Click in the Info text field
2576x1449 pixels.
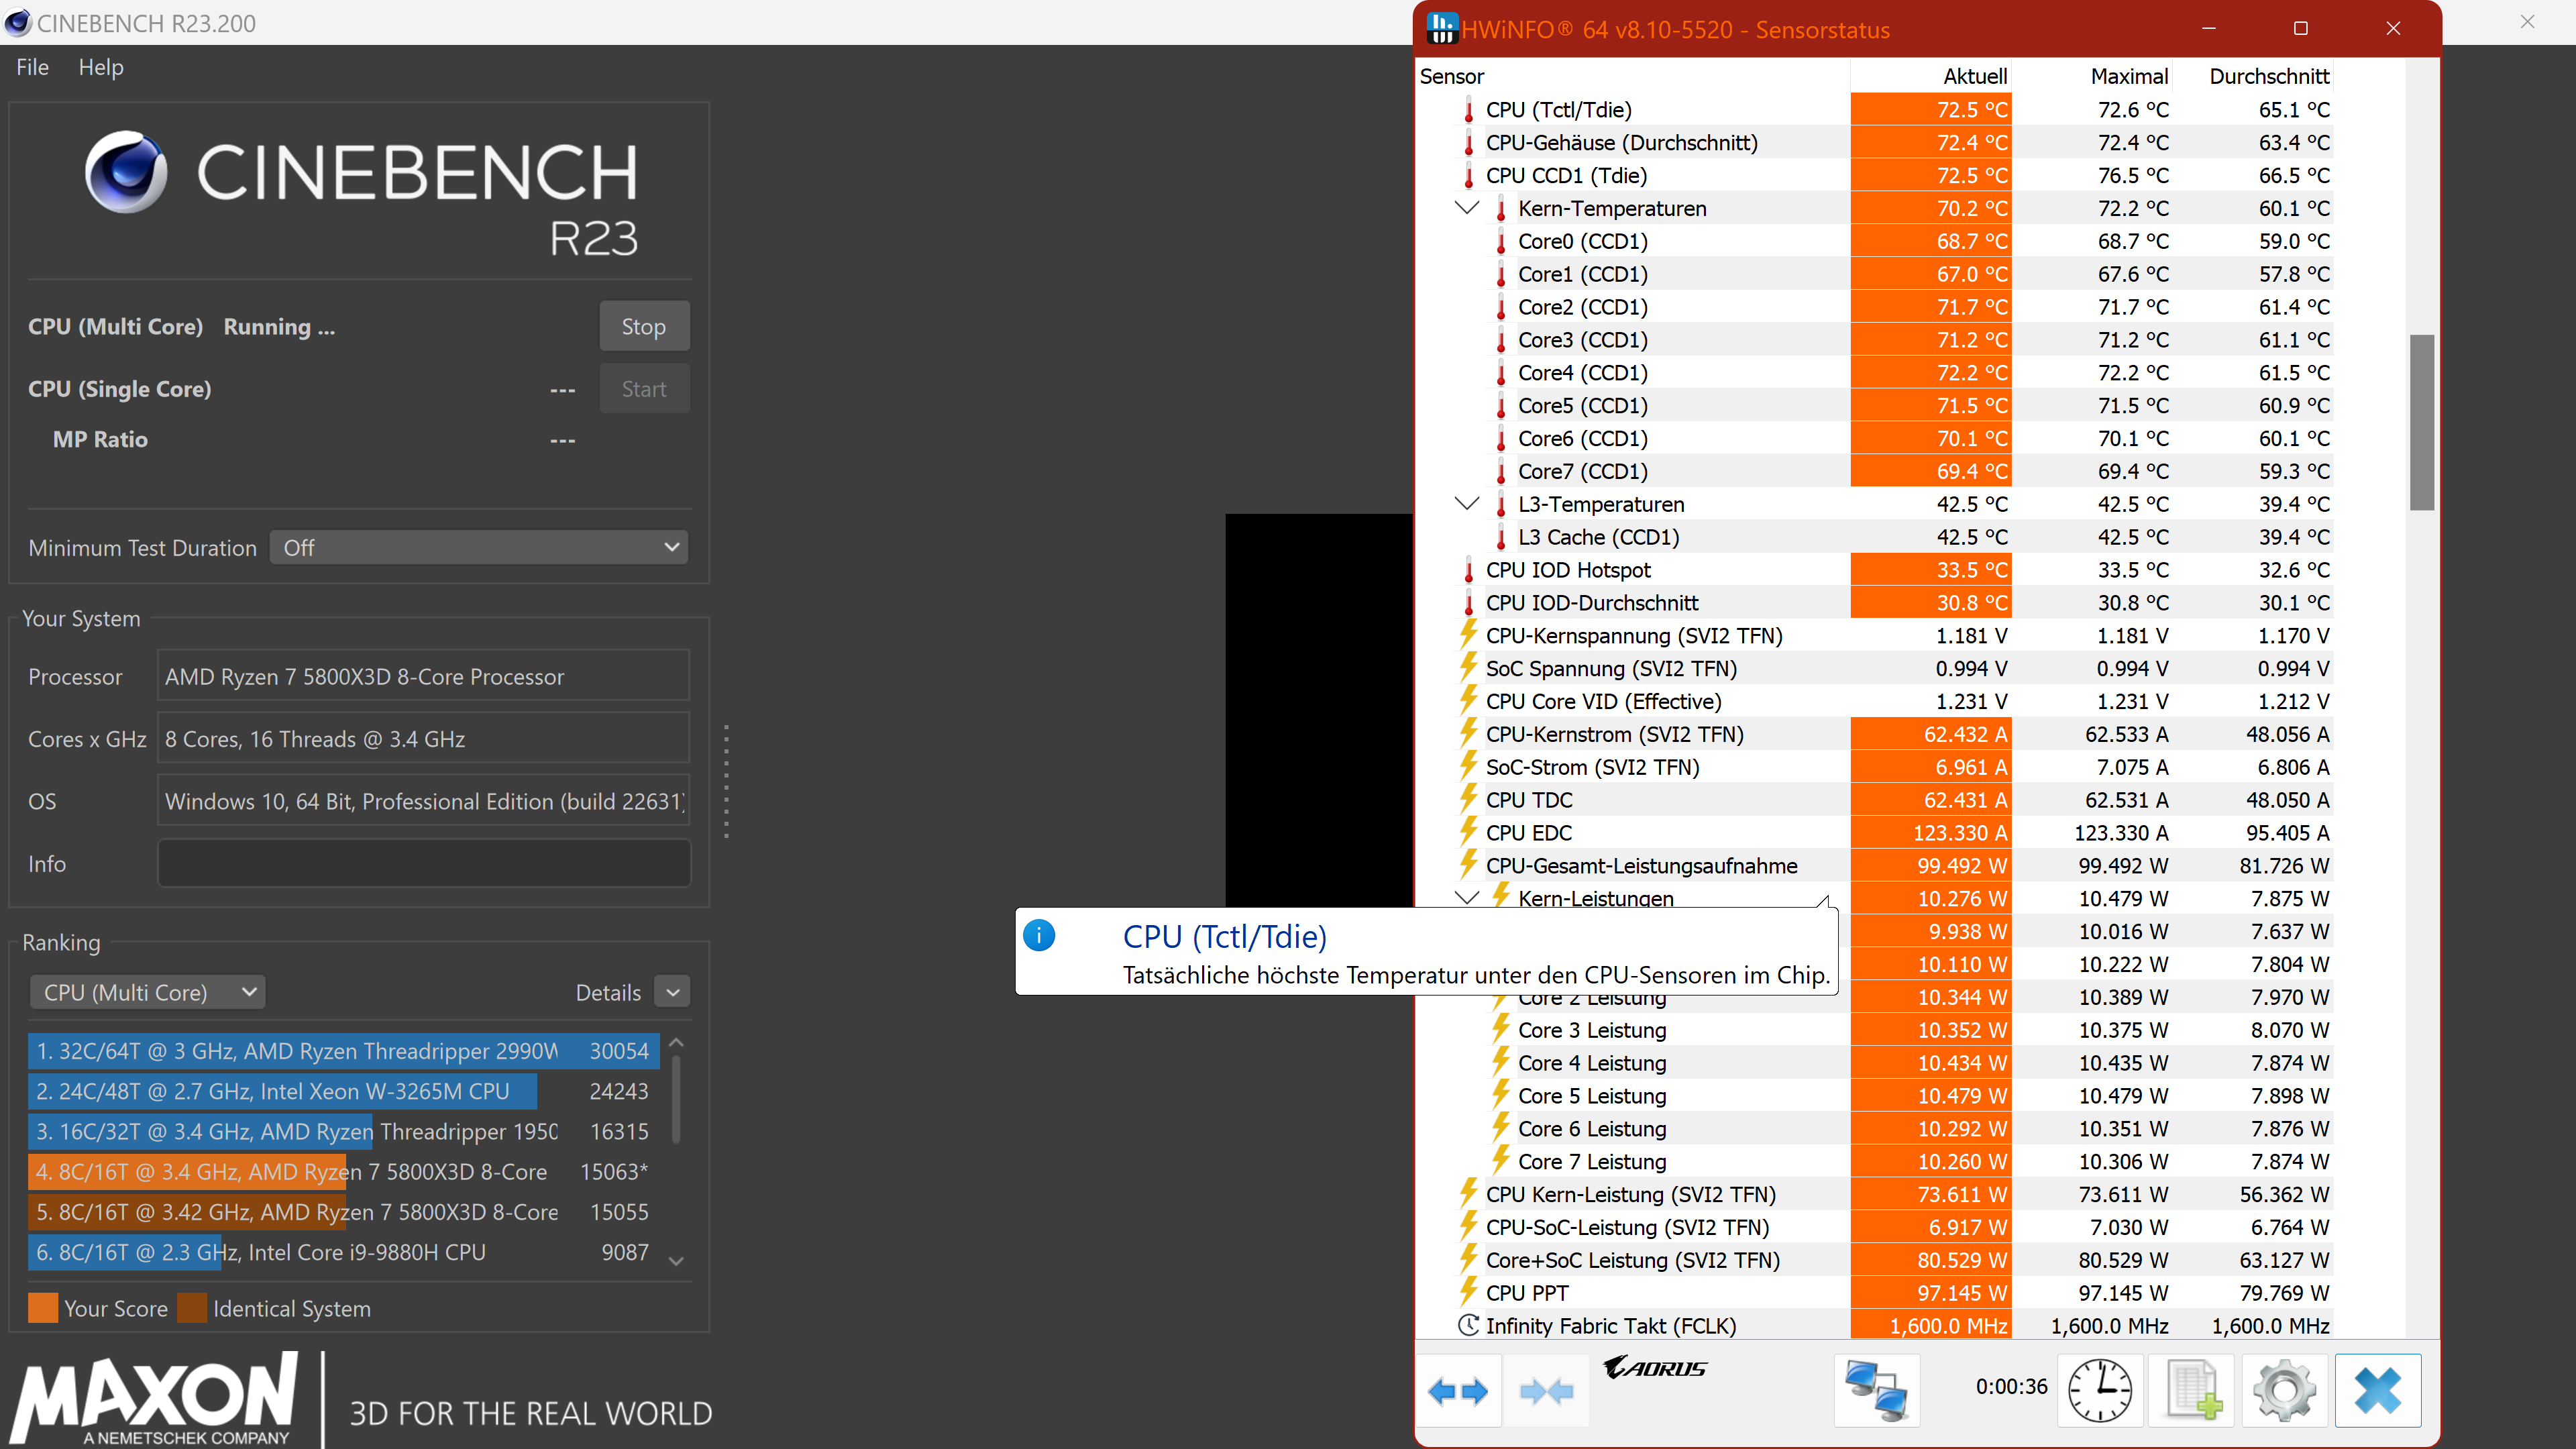coord(424,863)
